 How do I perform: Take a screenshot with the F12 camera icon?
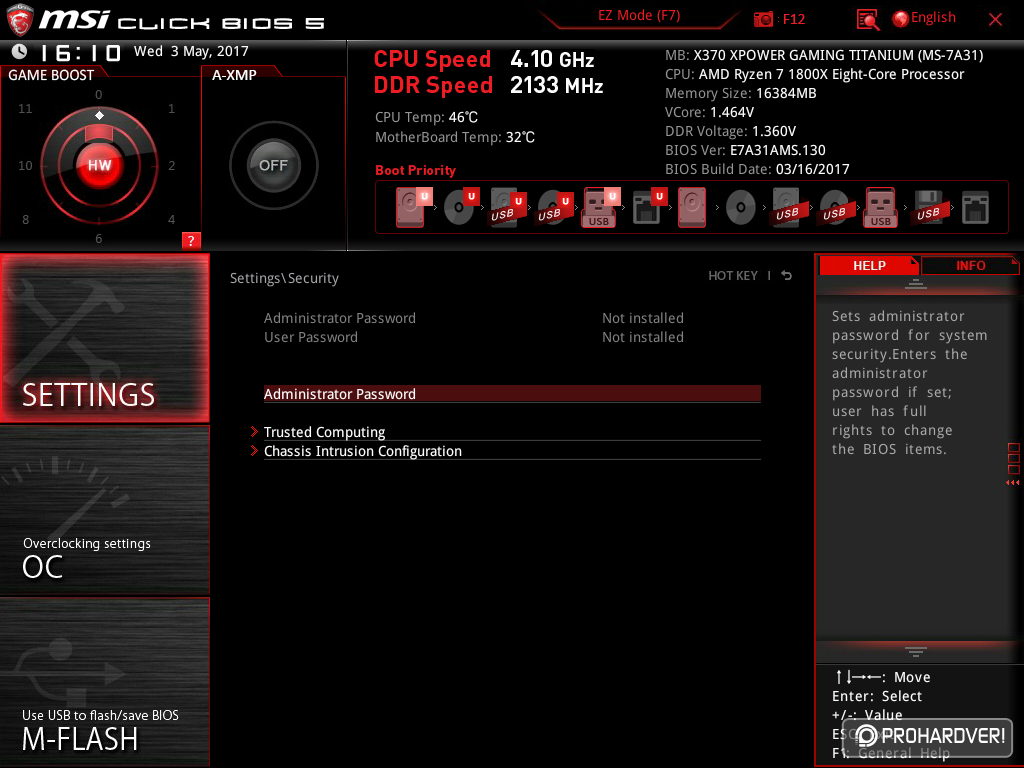coord(763,19)
